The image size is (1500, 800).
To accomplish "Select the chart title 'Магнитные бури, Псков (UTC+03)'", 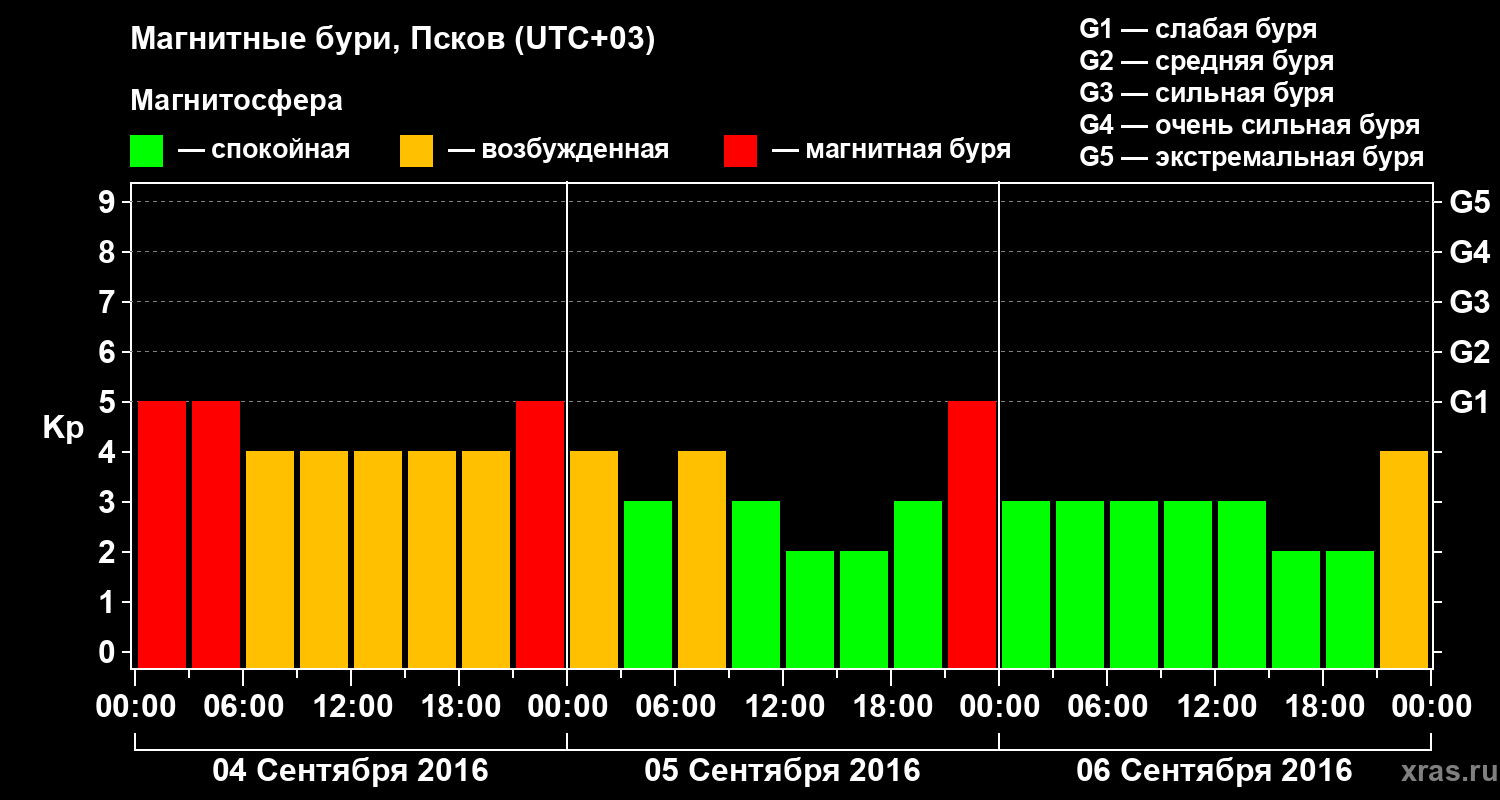I will pos(393,41).
